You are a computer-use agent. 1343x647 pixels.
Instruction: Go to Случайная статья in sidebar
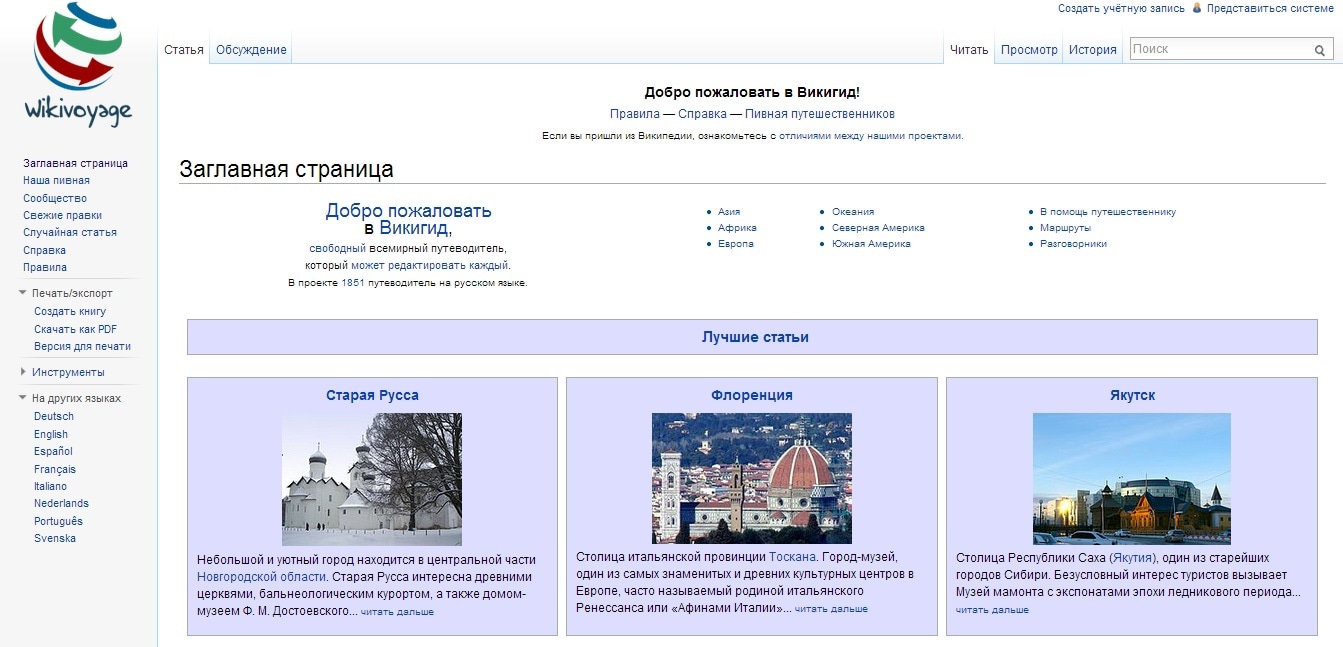pos(70,232)
